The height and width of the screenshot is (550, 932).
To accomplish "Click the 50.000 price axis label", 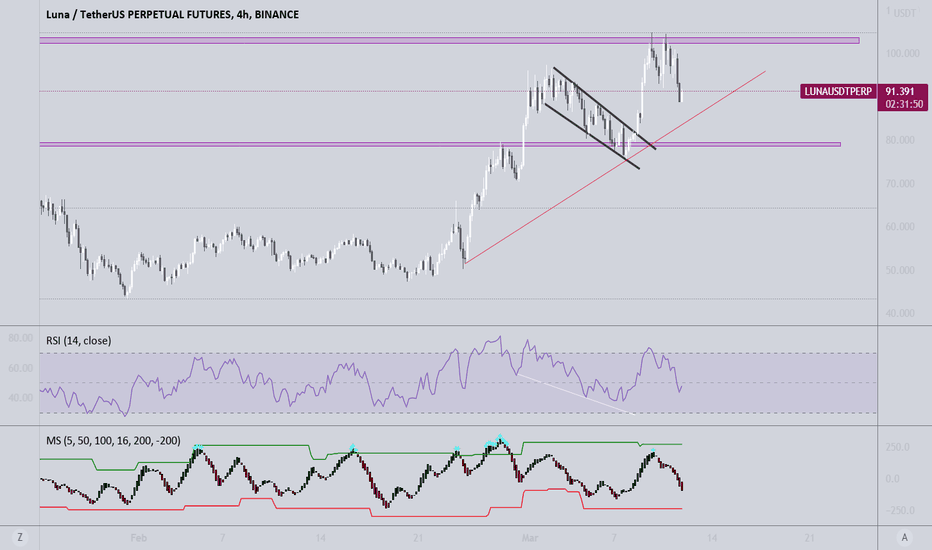I will click(x=900, y=270).
